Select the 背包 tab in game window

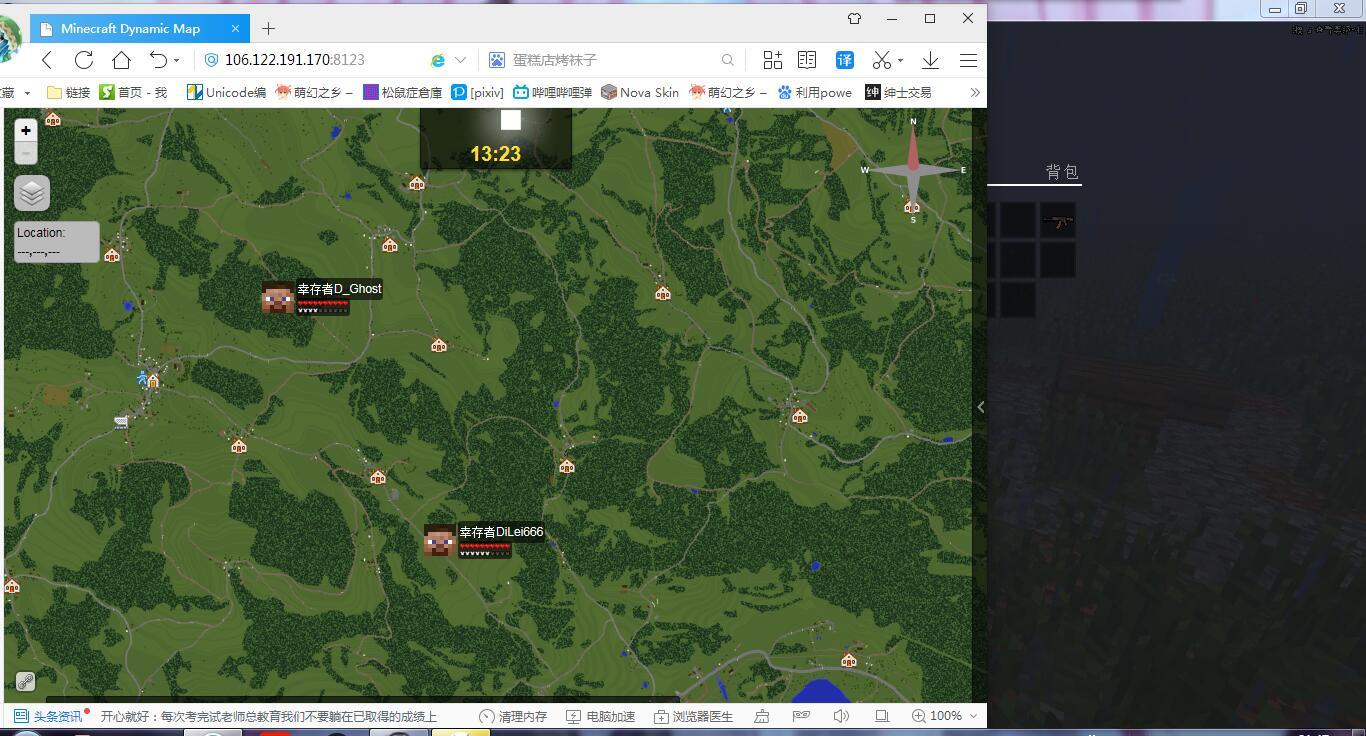coord(1062,172)
